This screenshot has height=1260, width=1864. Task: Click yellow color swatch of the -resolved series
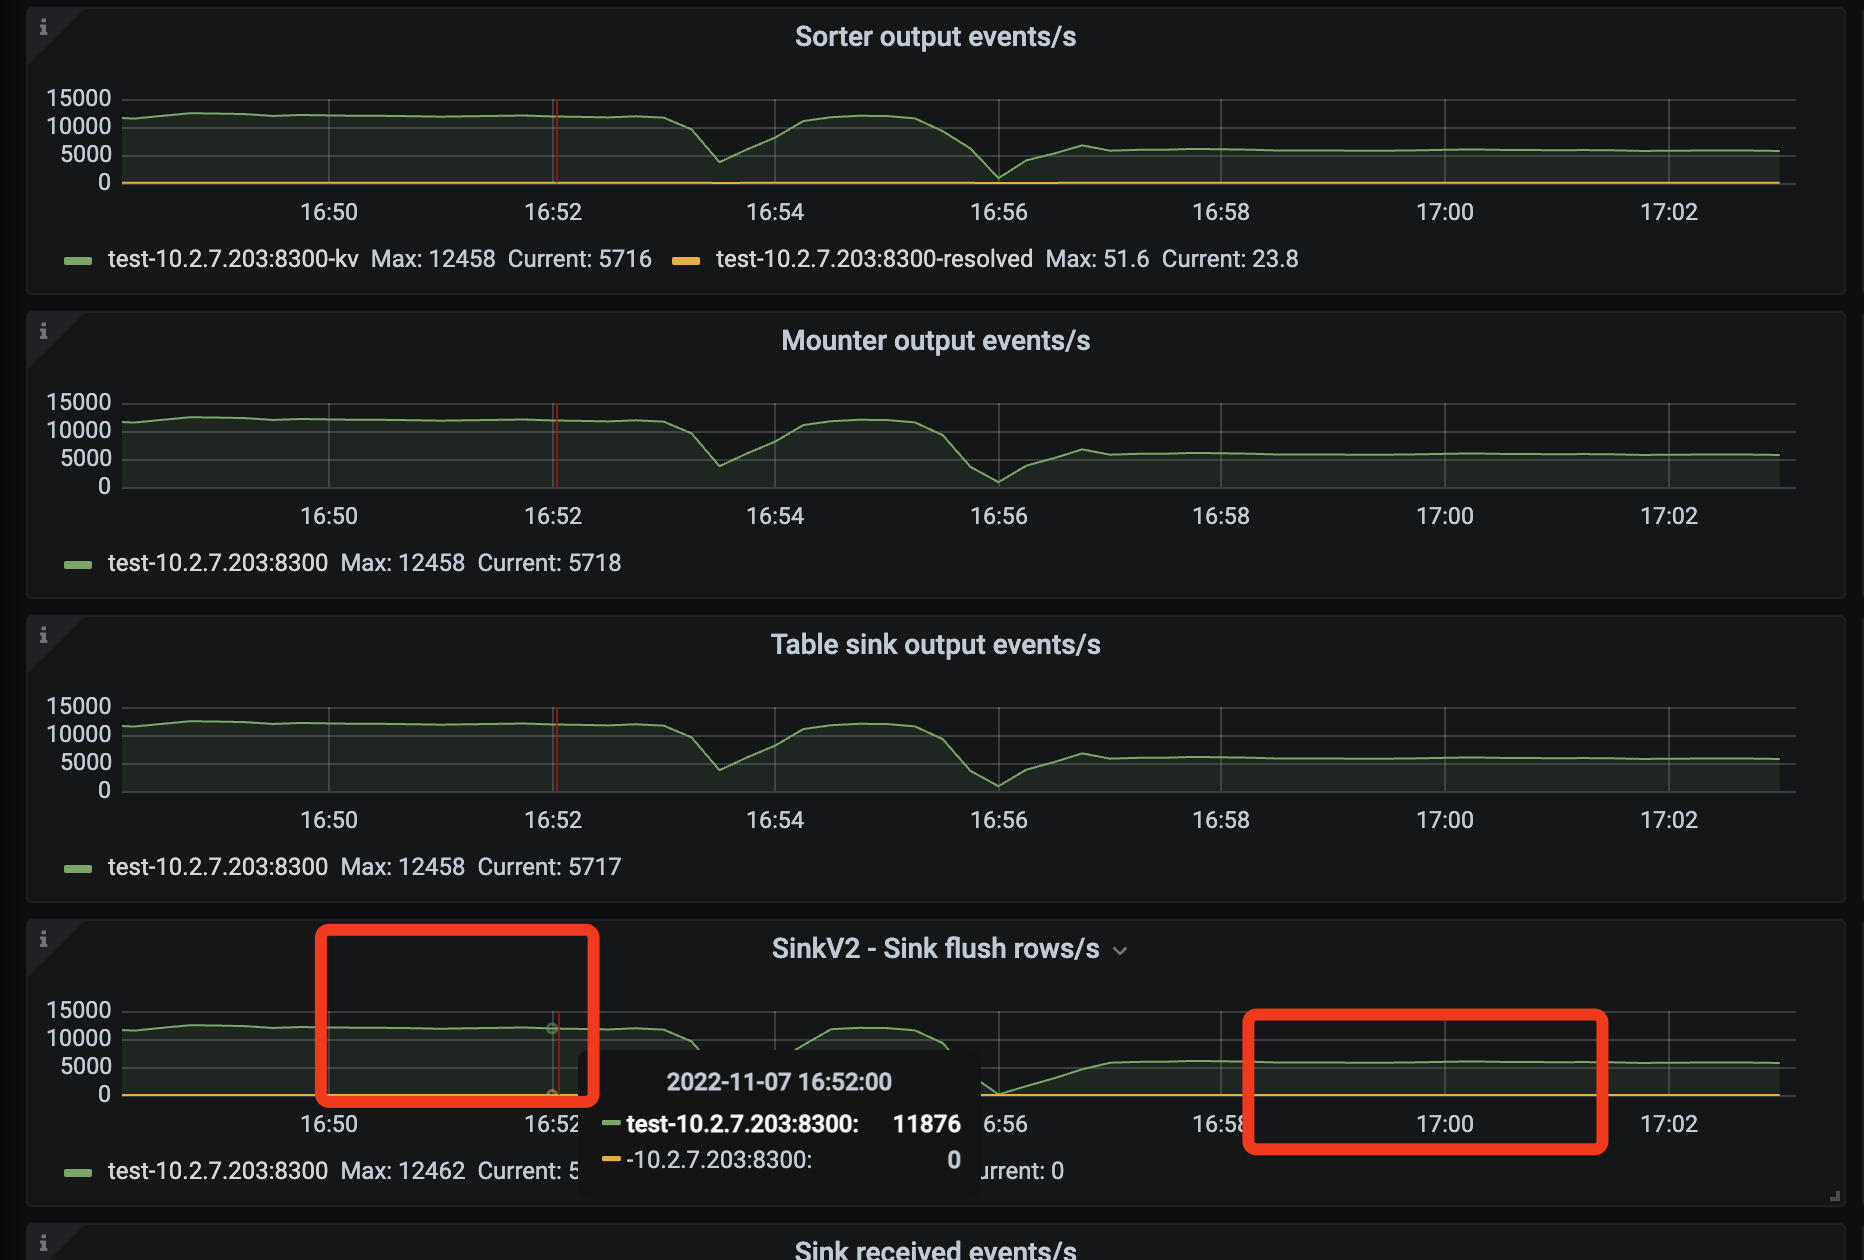pos(686,261)
